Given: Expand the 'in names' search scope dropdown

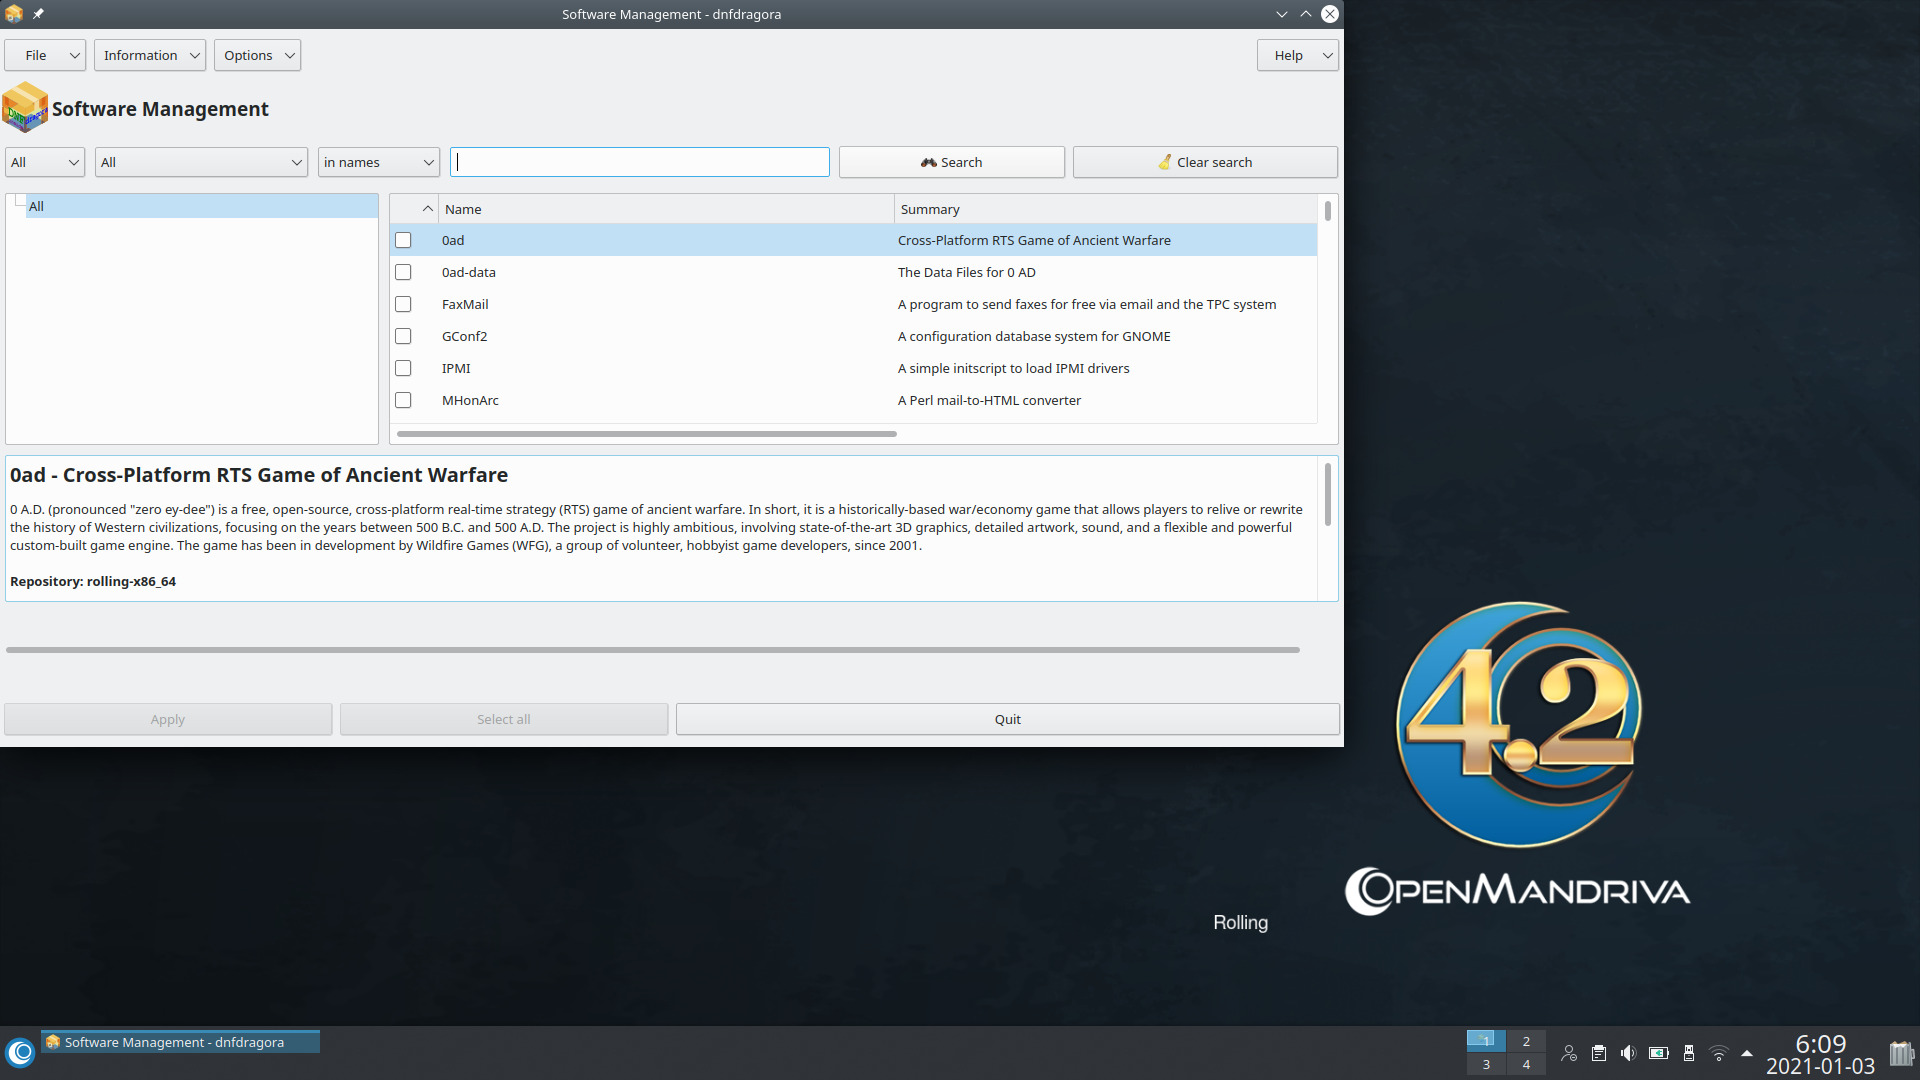Looking at the screenshot, I should (x=379, y=162).
